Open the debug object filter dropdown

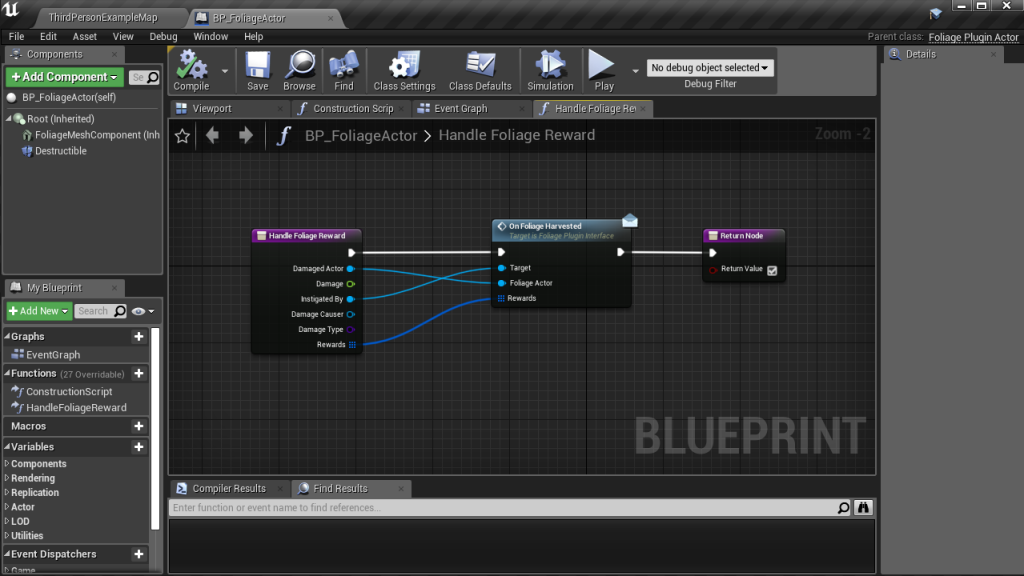coord(710,68)
